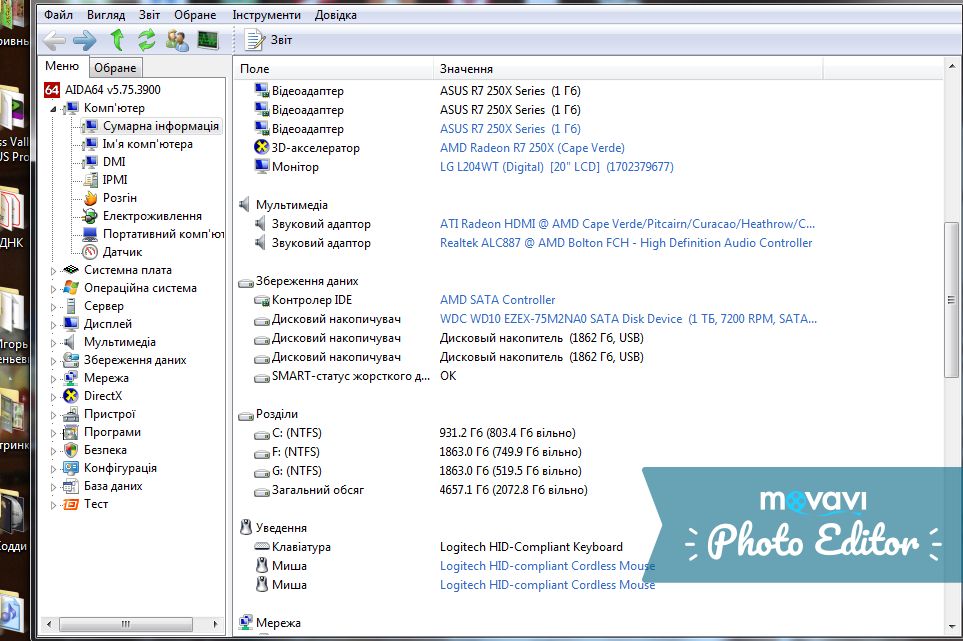Click the Датчик gauge icon

[x=90, y=252]
